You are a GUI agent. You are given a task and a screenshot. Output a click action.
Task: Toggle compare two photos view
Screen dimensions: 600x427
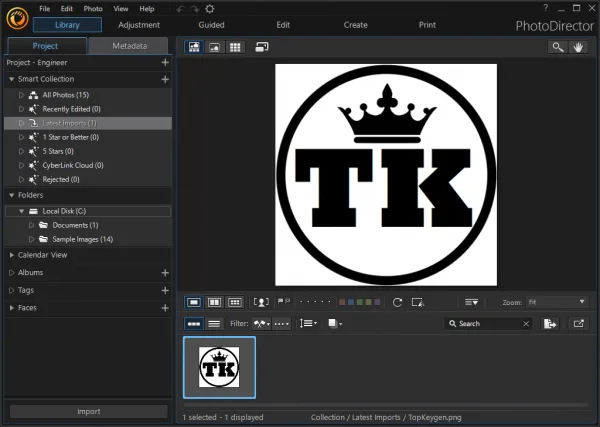pyautogui.click(x=214, y=302)
